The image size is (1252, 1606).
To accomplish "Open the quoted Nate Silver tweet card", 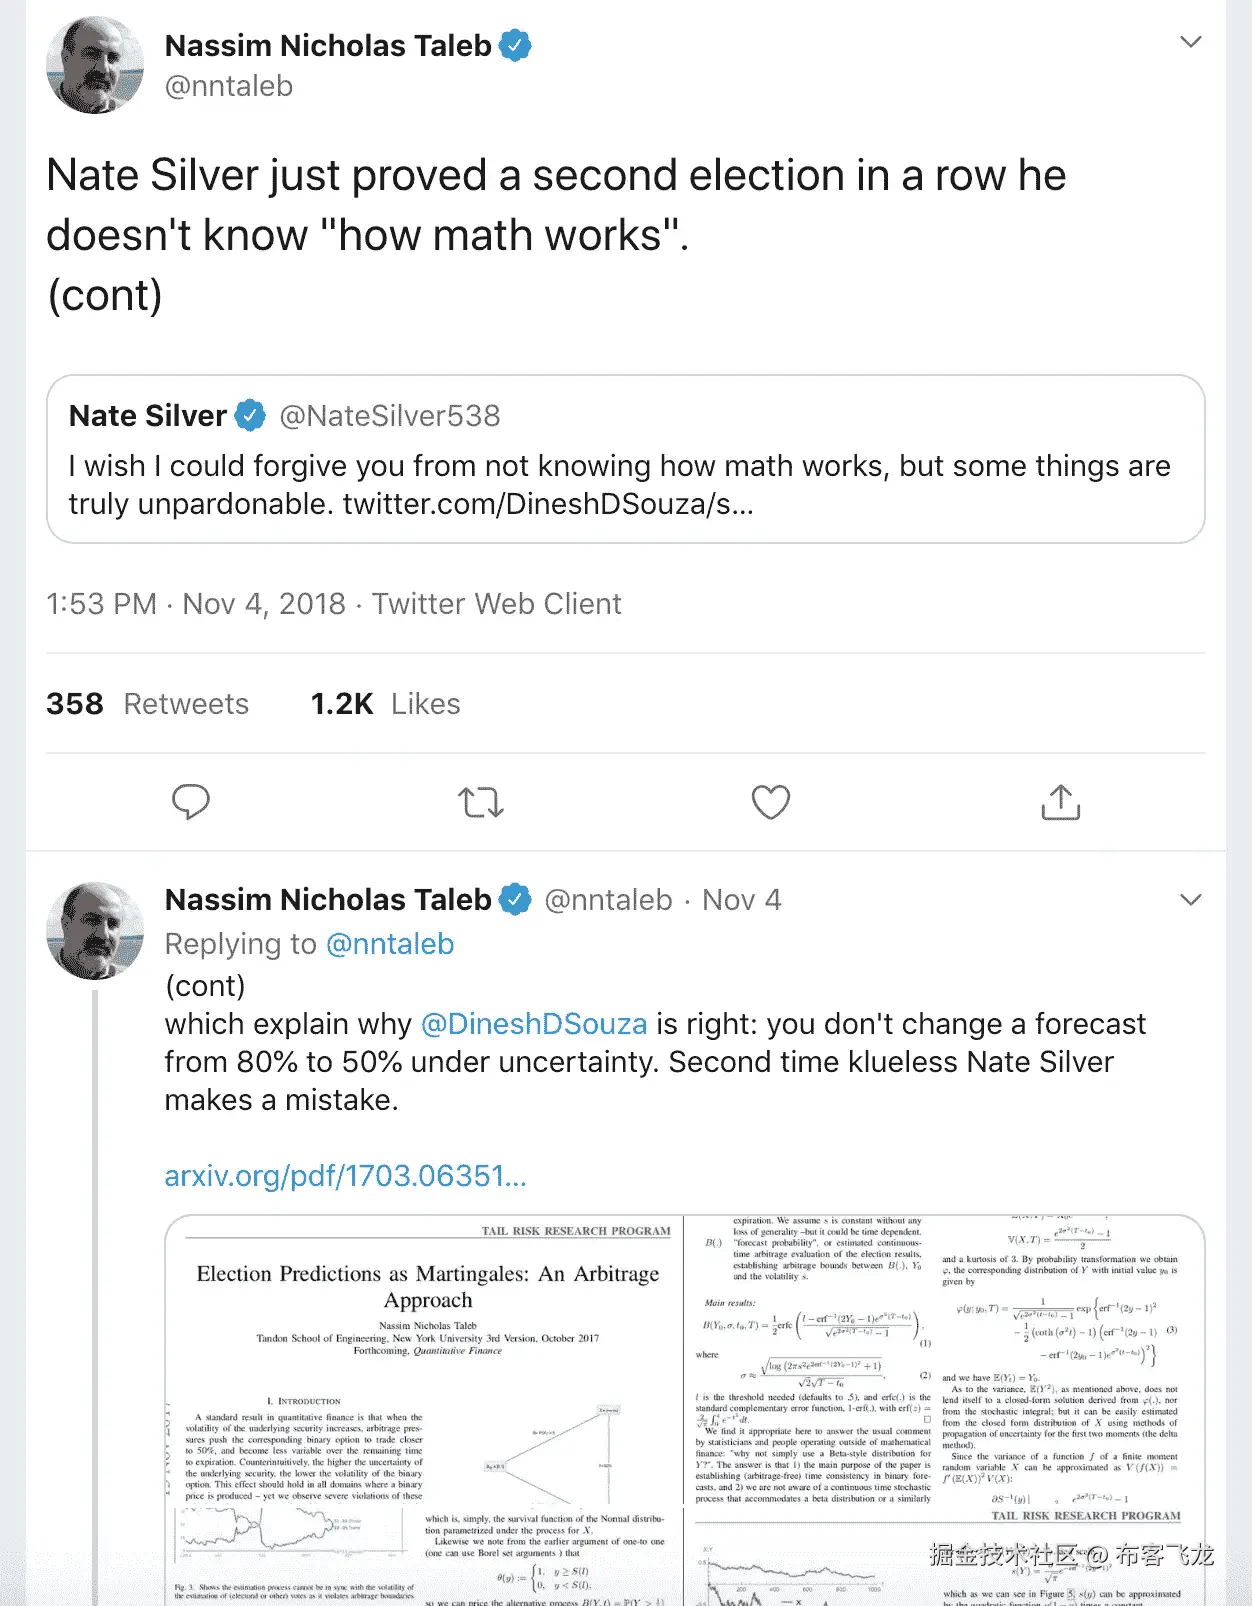I will tap(625, 485).
